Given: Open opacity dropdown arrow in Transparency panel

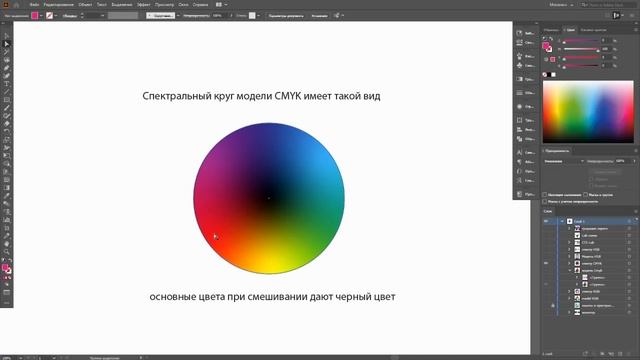Looking at the screenshot, I should [x=635, y=161].
